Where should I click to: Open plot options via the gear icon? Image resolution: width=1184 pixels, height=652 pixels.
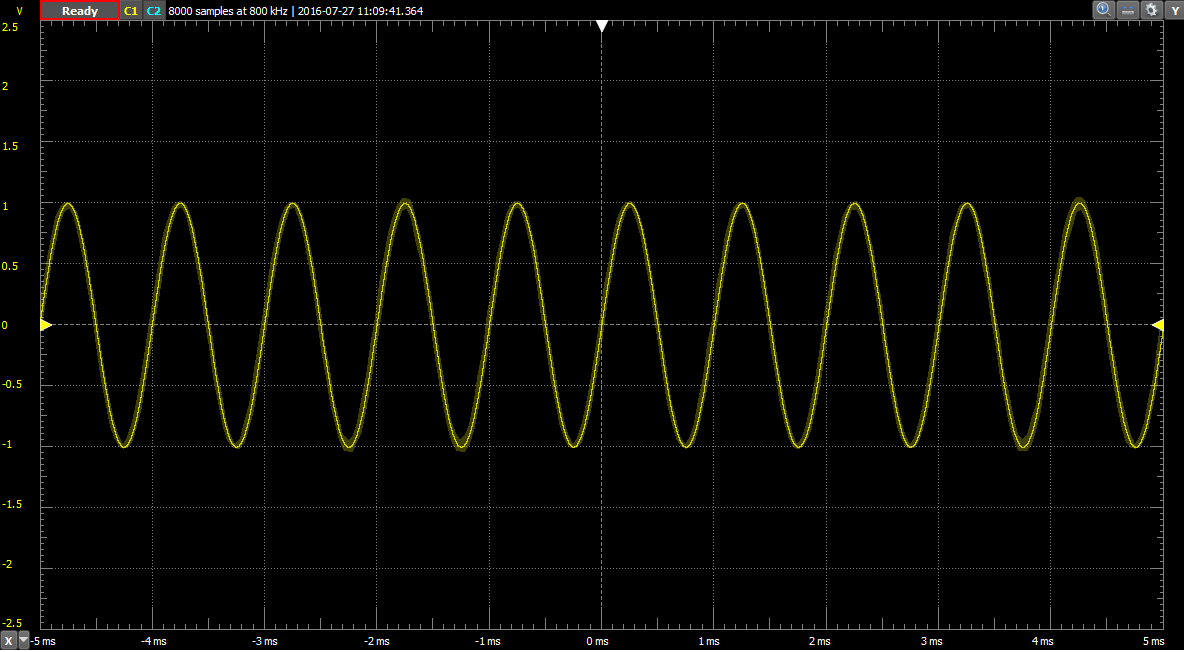(x=1151, y=9)
